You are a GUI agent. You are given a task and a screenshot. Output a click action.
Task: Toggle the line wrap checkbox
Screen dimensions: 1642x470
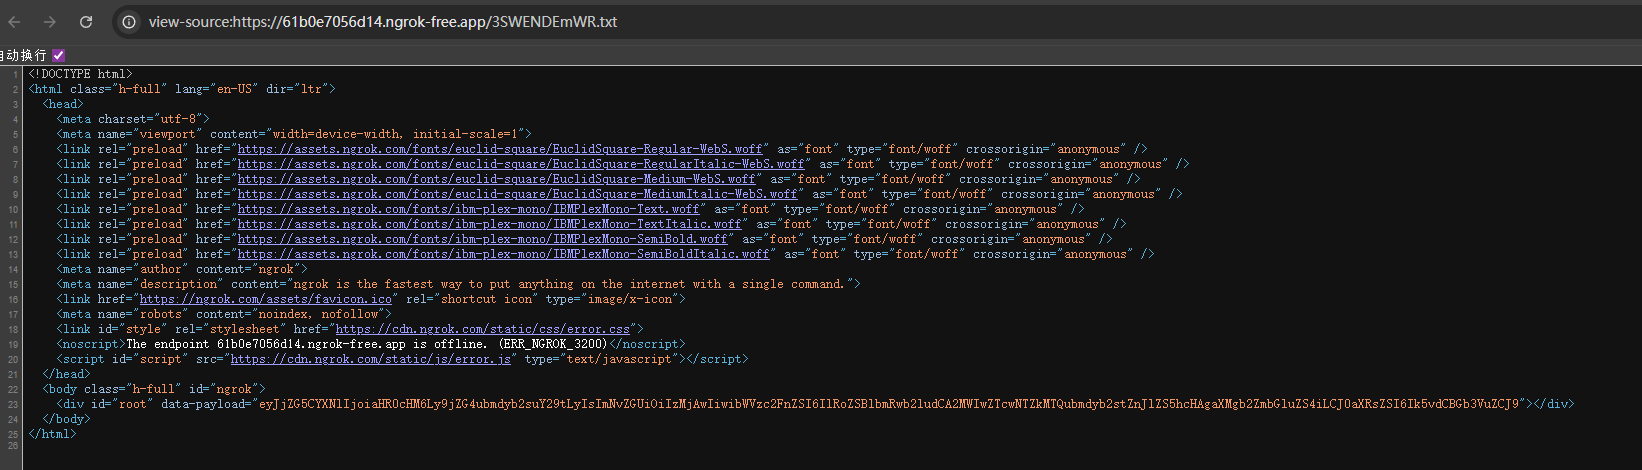tap(59, 55)
